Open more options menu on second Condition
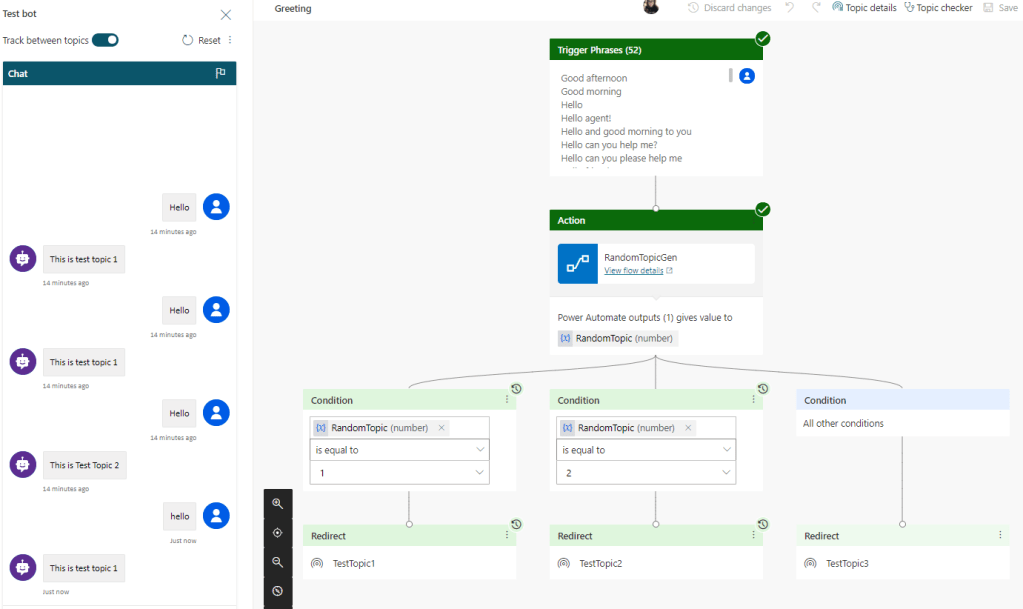 (753, 400)
